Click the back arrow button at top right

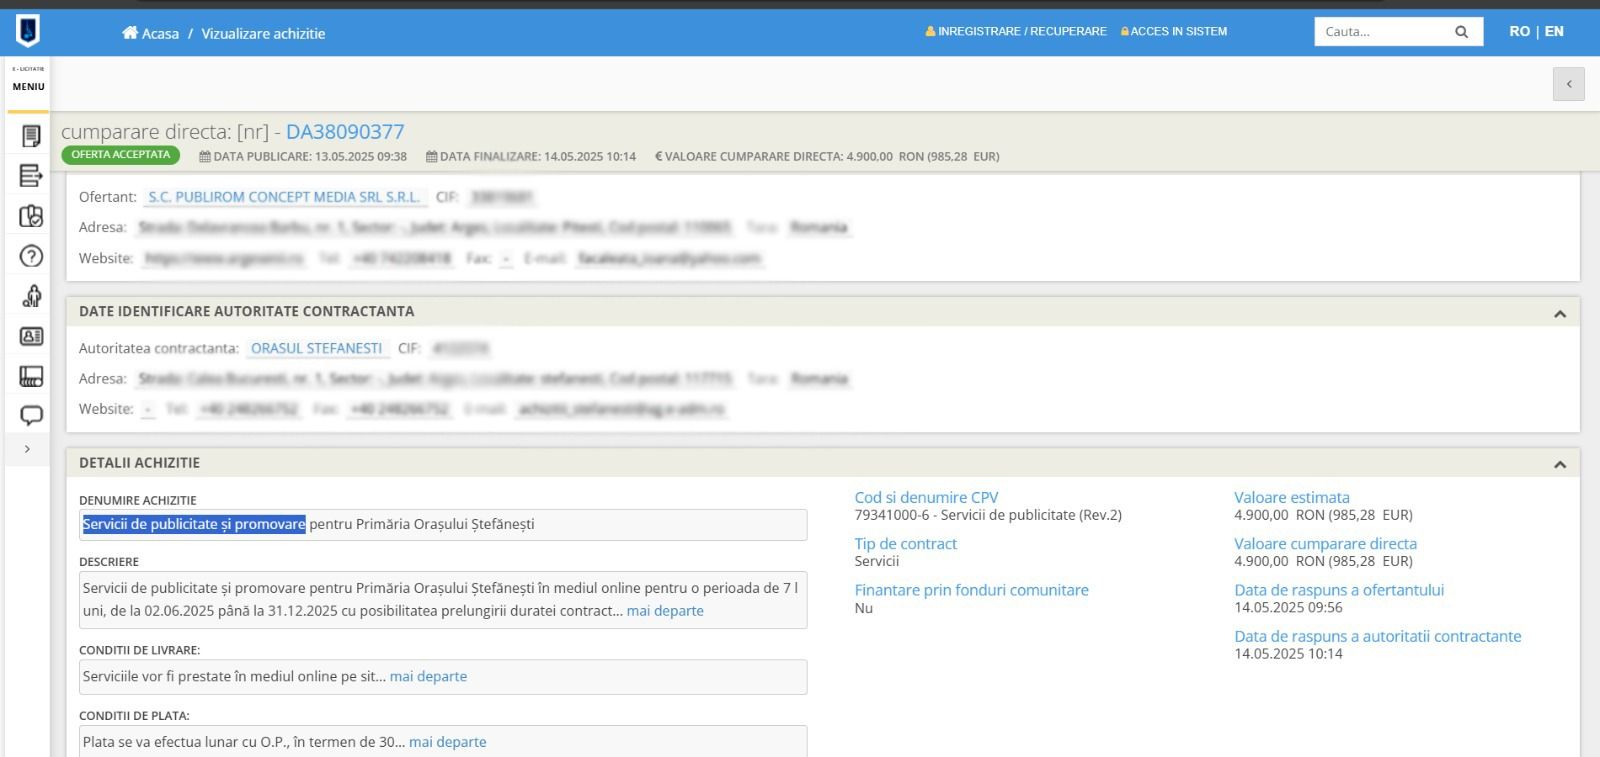(1568, 84)
